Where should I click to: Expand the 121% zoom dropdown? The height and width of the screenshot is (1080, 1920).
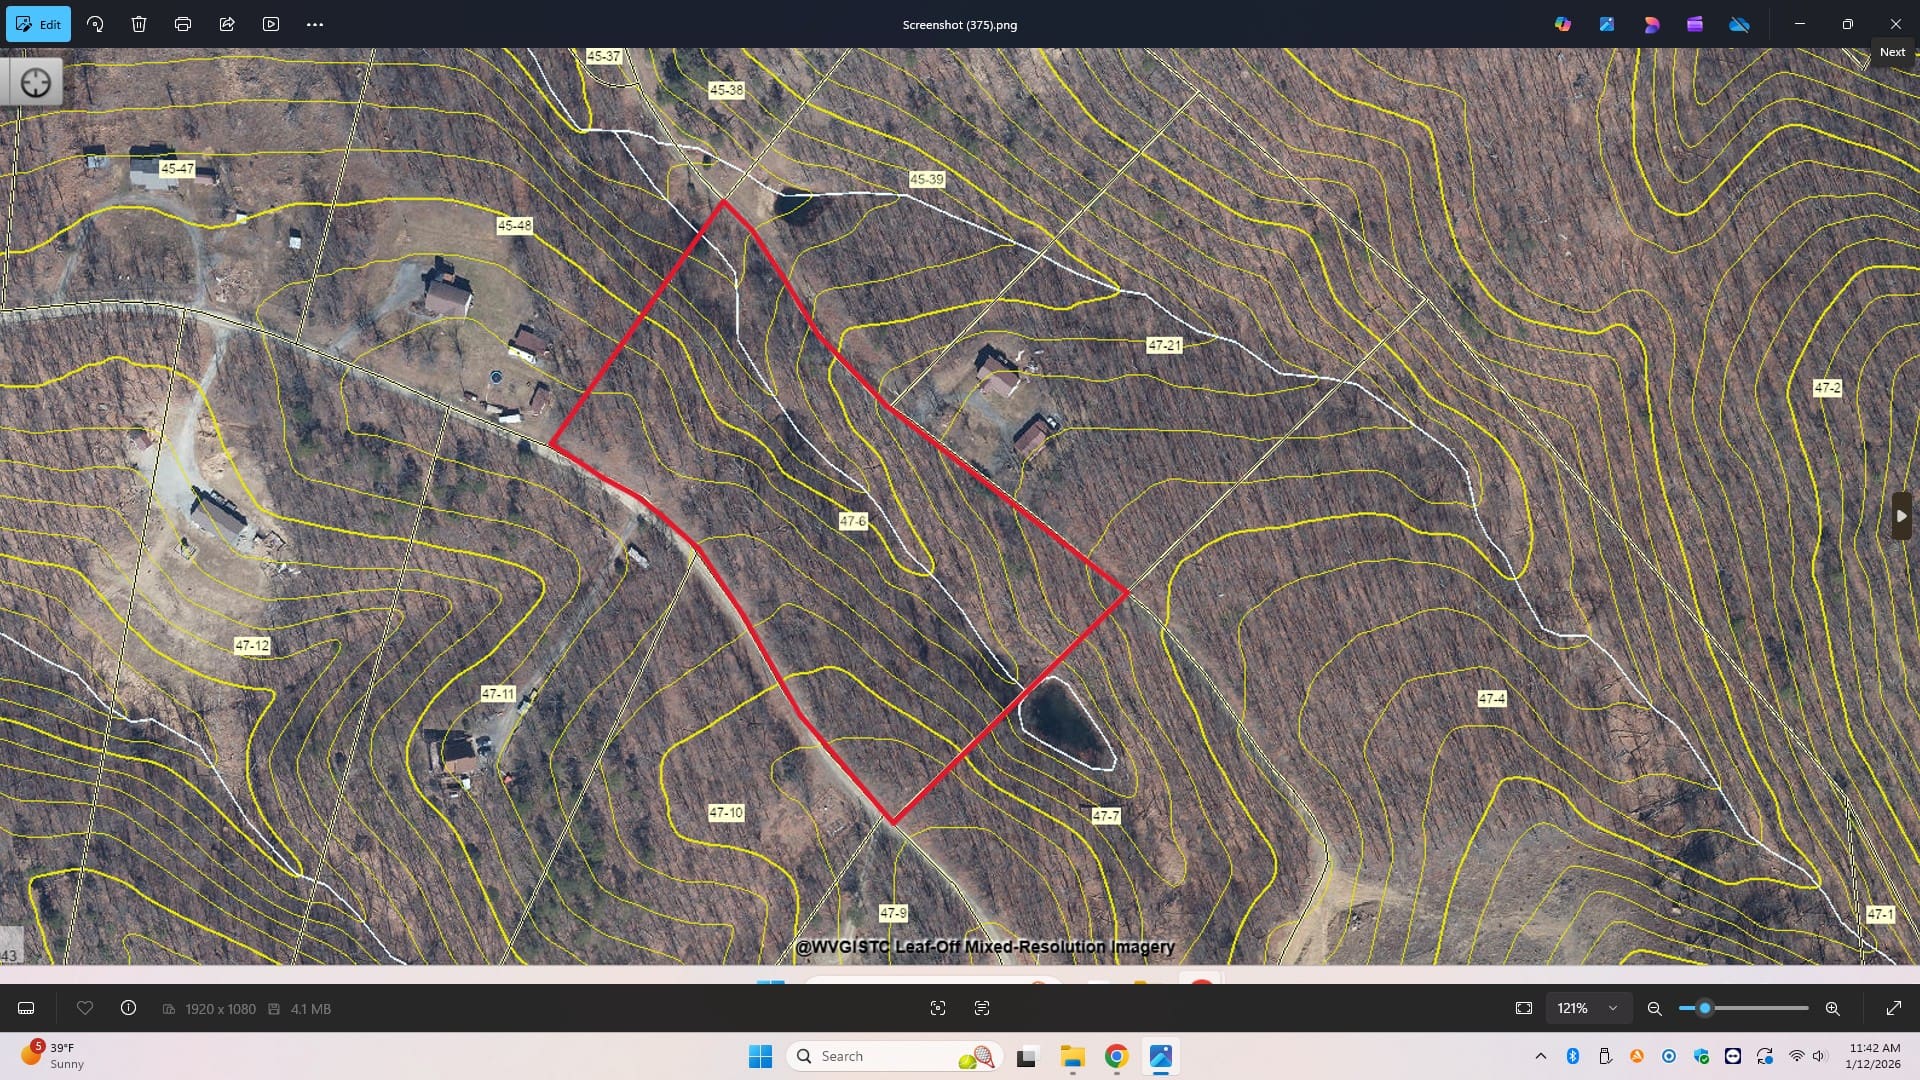(1613, 1008)
